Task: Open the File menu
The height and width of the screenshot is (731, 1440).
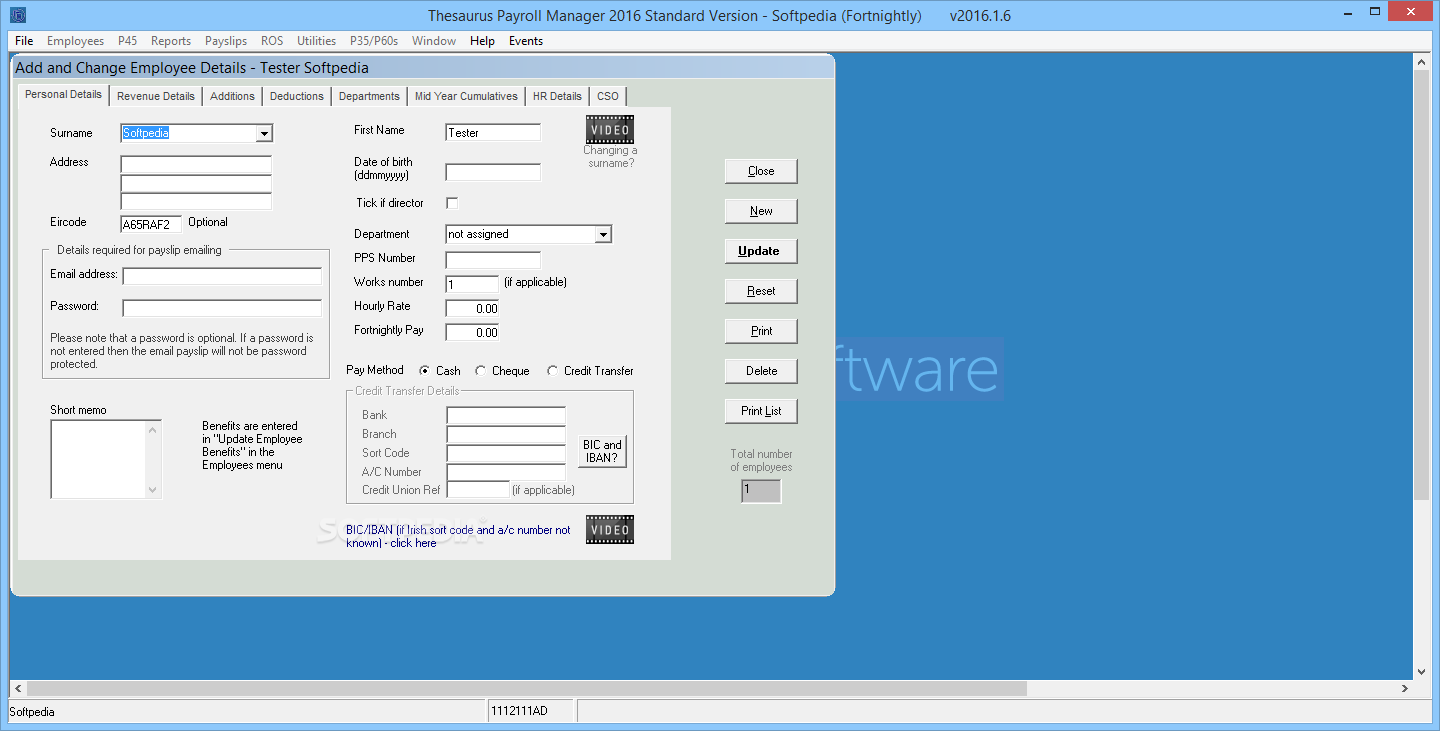Action: click(24, 41)
